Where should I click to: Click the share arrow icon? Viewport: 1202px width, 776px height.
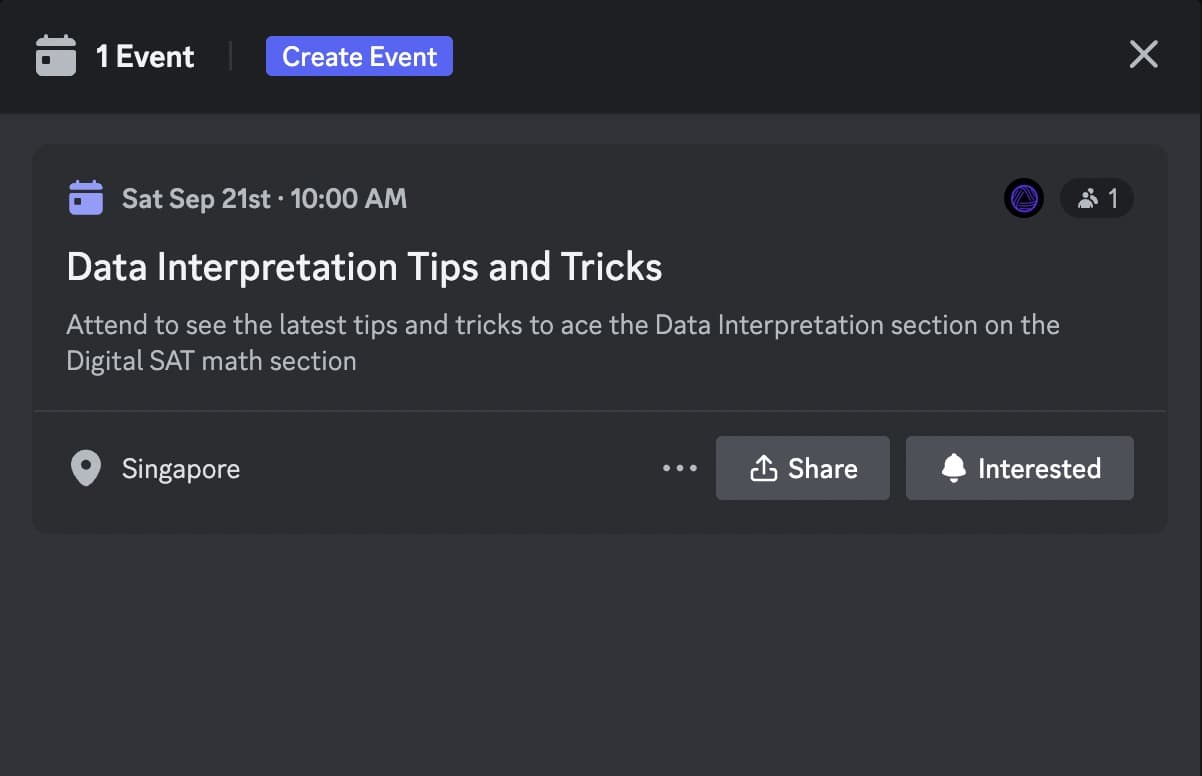pyautogui.click(x=763, y=468)
